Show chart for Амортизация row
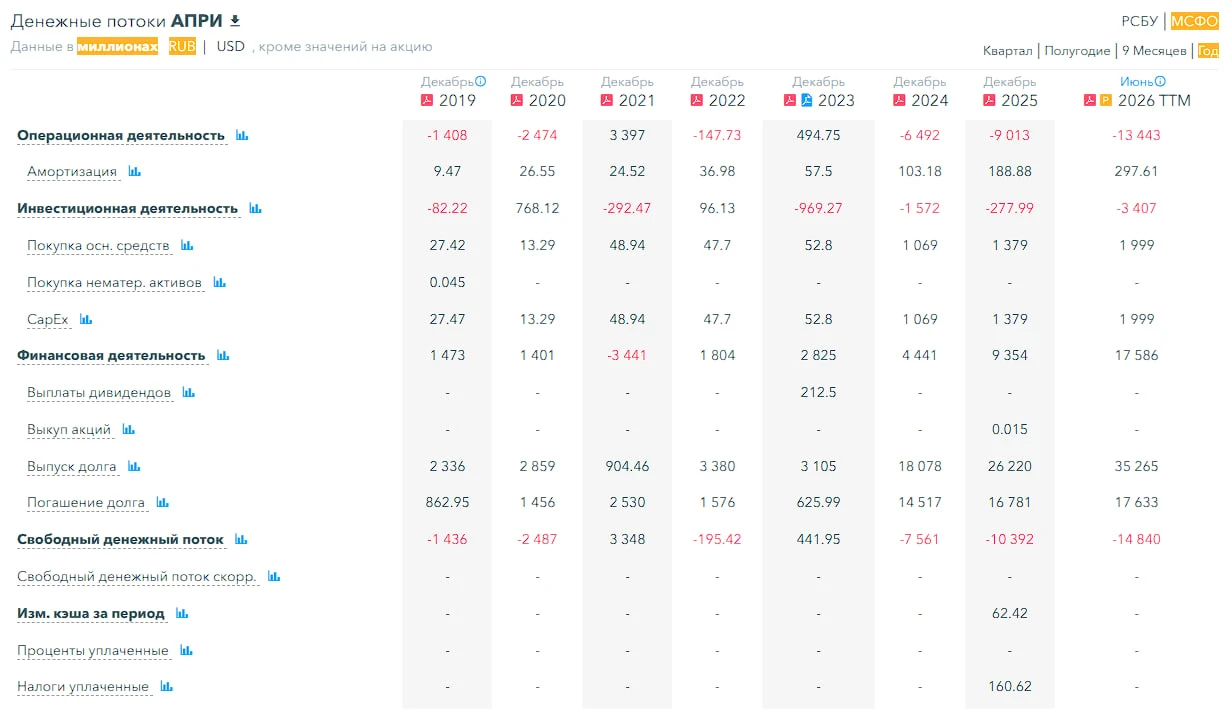This screenshot has height=725, width=1232. [x=135, y=172]
